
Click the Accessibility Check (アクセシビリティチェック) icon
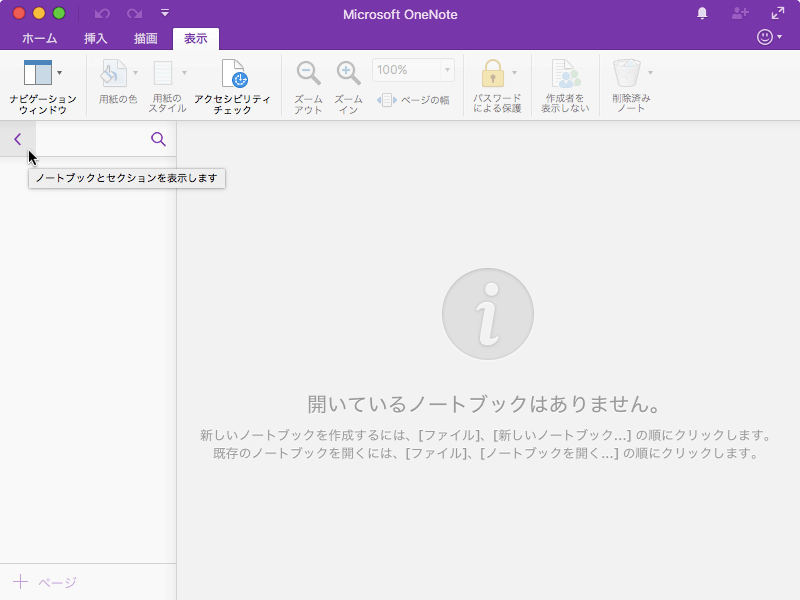233,74
